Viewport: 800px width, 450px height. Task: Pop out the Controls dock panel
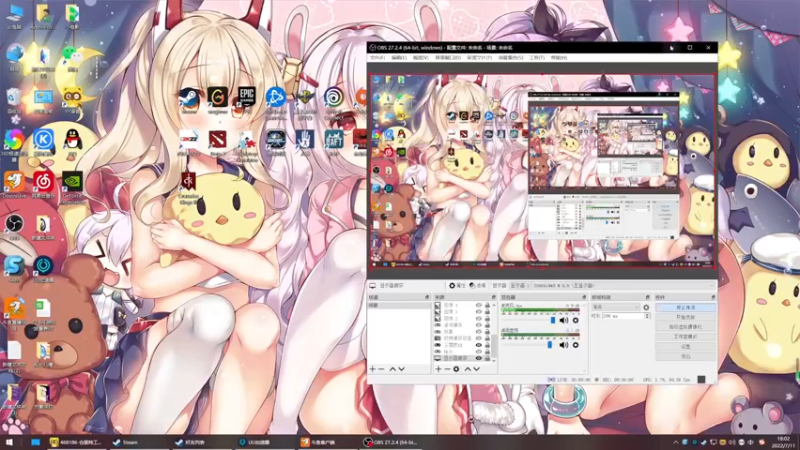point(713,297)
